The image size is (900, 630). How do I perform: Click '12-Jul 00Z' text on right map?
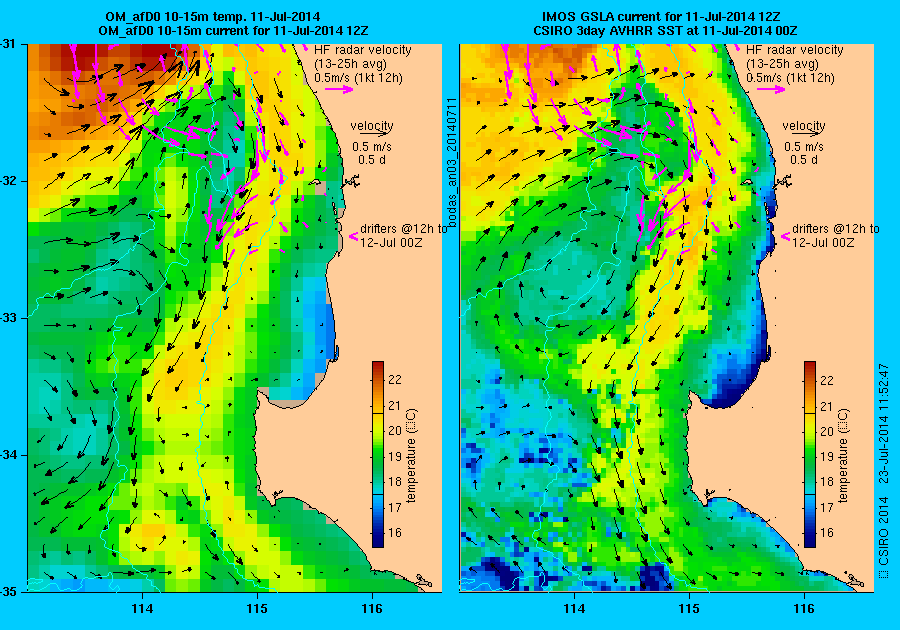pyautogui.click(x=823, y=243)
